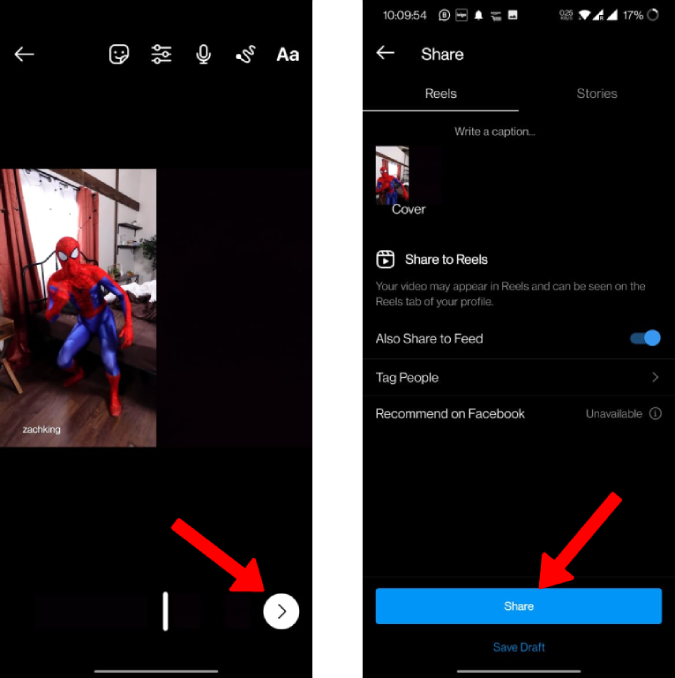The height and width of the screenshot is (678, 675).
Task: Tap the white next arrow circle
Action: pos(281,611)
